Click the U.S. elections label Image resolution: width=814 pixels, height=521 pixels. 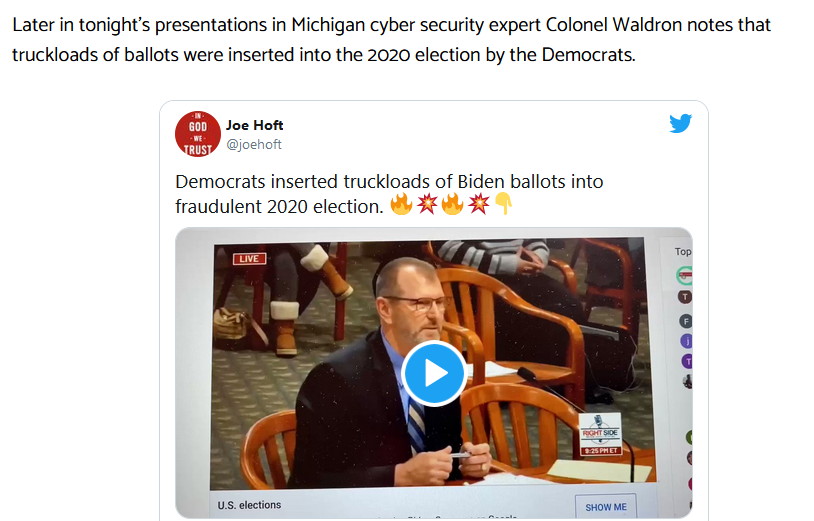click(x=249, y=505)
